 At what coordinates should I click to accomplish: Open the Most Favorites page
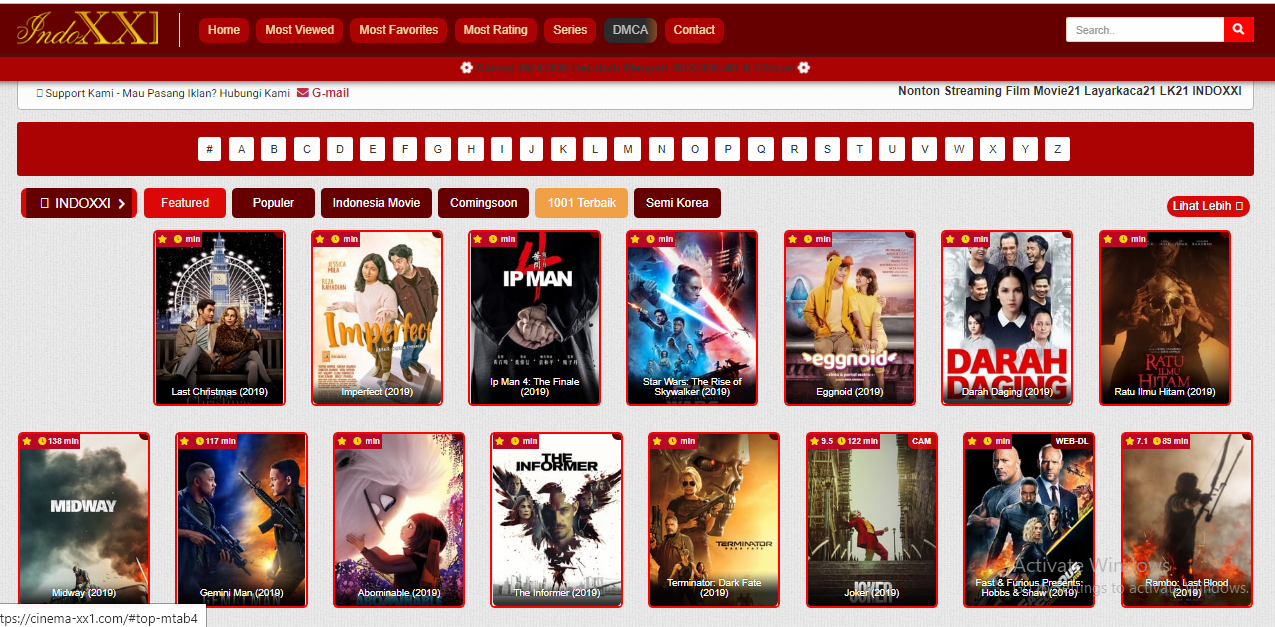[x=398, y=30]
